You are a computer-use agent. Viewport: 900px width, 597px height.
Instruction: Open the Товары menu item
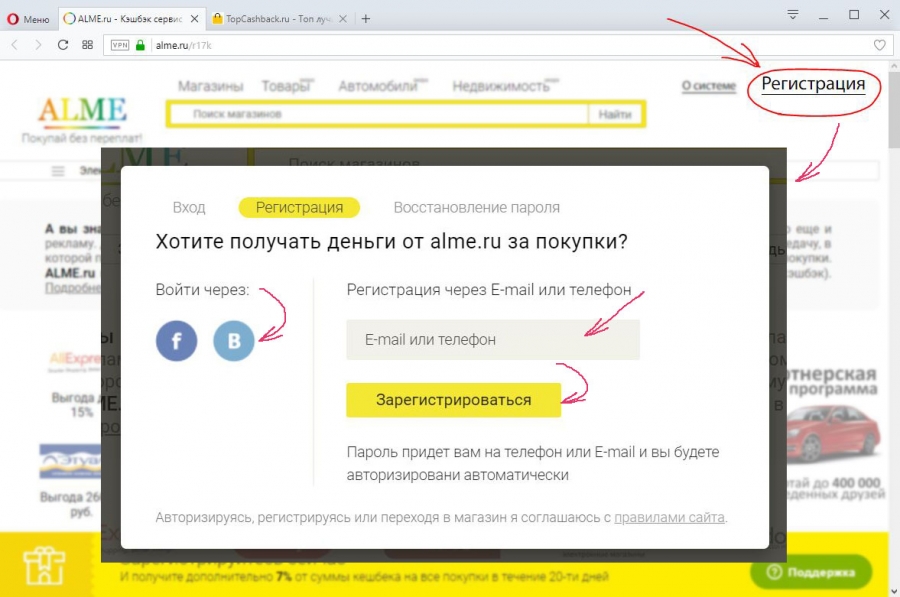point(286,86)
